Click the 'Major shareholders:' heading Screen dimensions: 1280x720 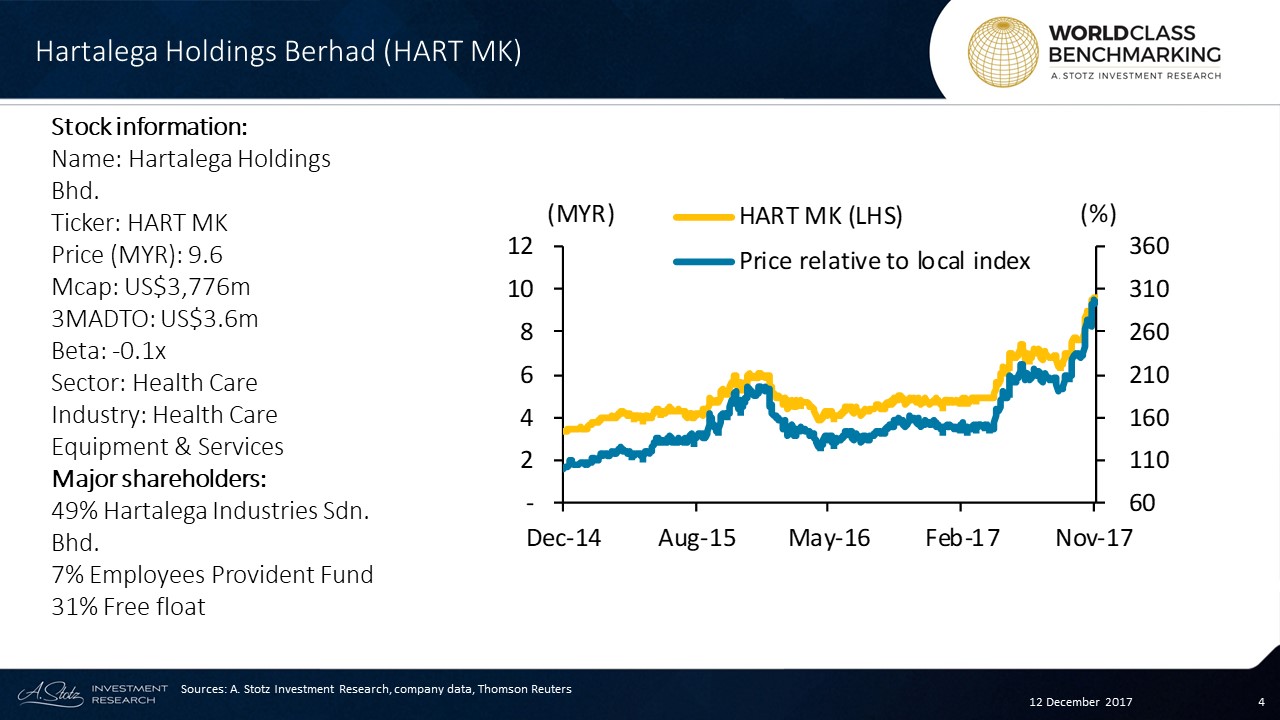pos(158,479)
